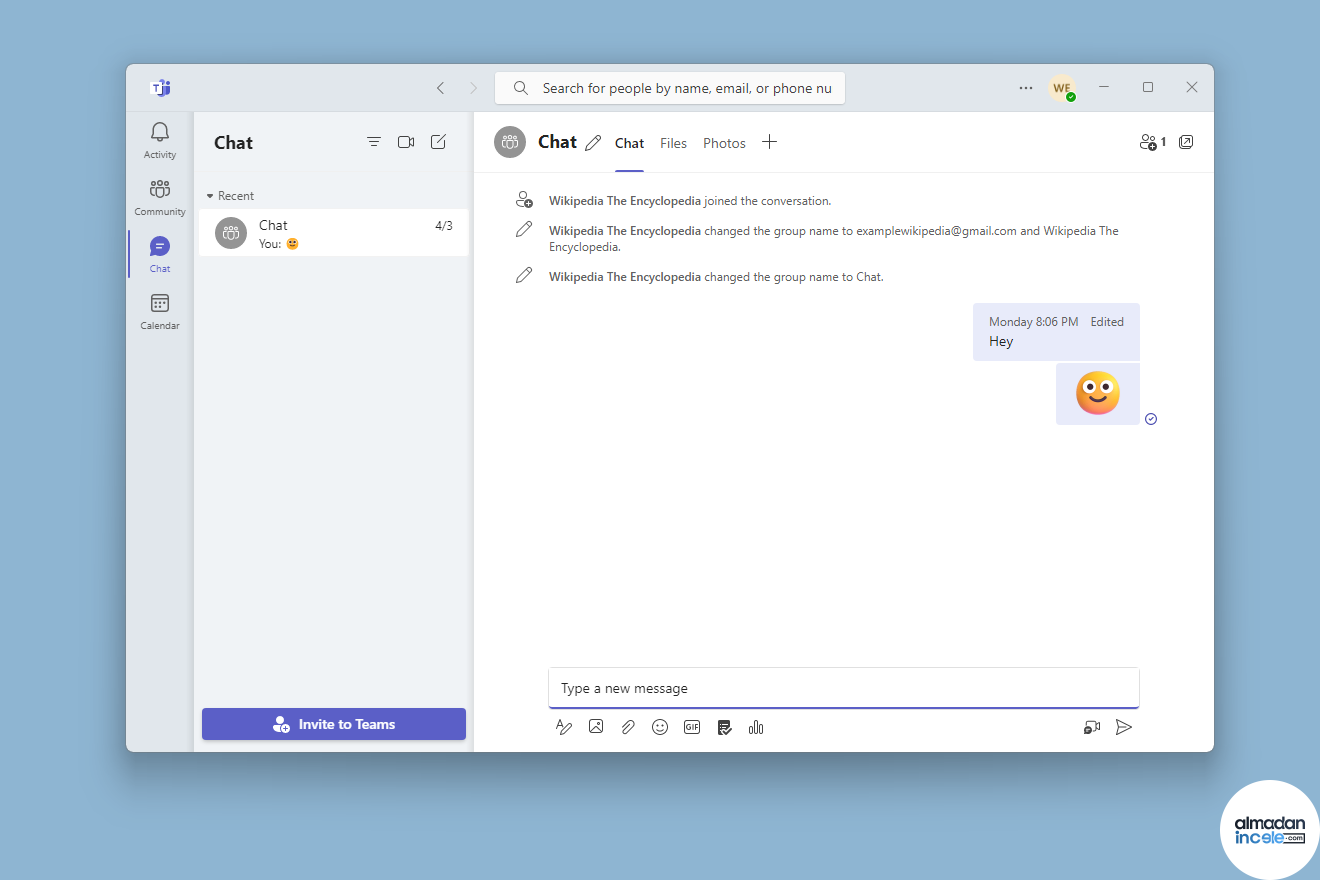Attach a file with paperclip
Viewport: 1320px width, 880px height.
pos(628,727)
